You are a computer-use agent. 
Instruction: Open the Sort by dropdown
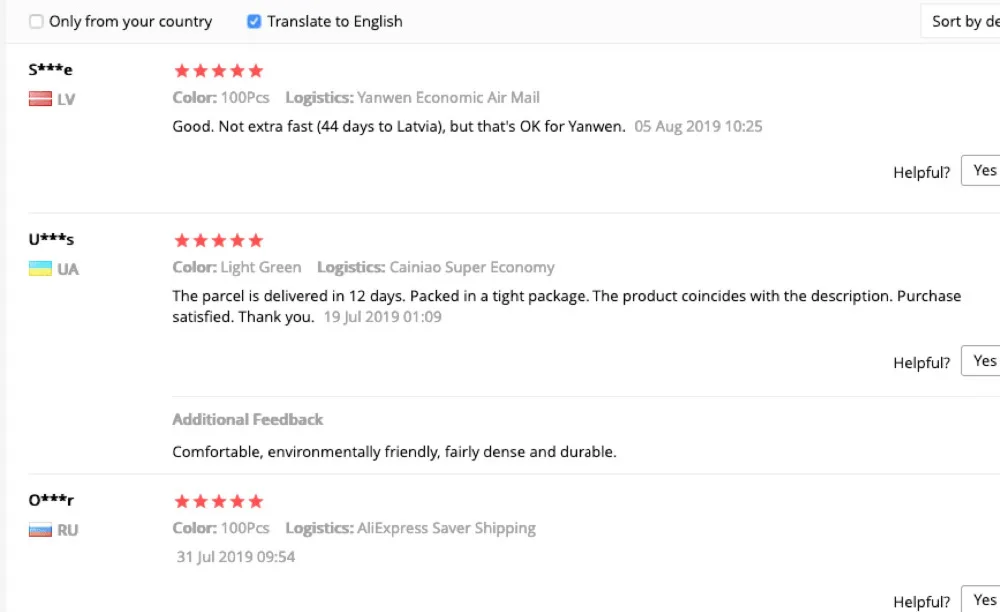tap(960, 21)
